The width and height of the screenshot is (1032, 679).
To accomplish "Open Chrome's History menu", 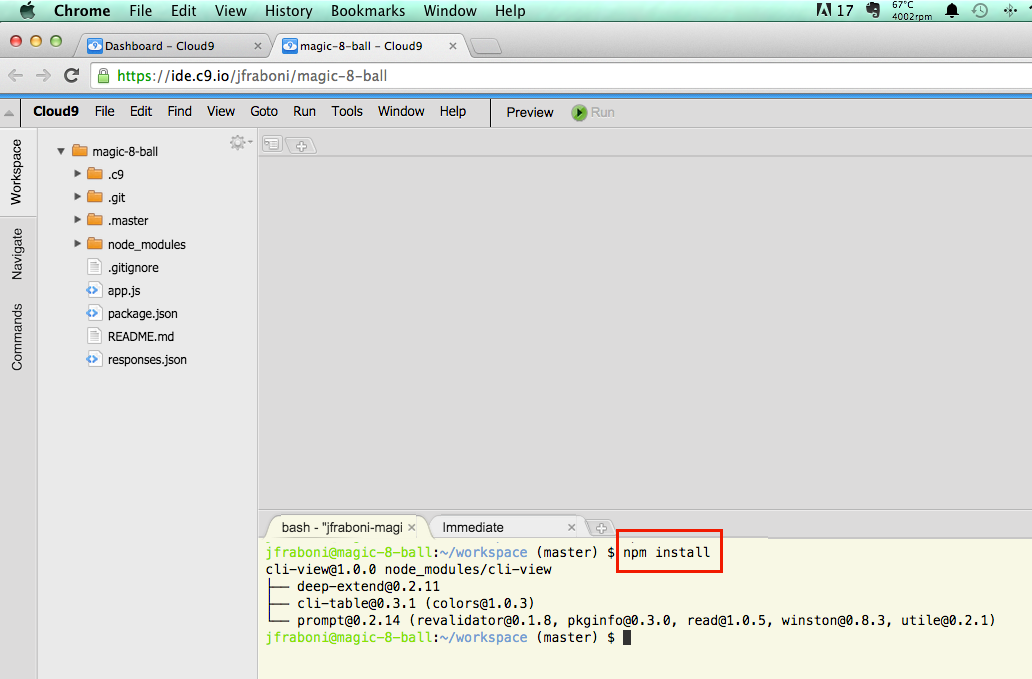I will [288, 11].
